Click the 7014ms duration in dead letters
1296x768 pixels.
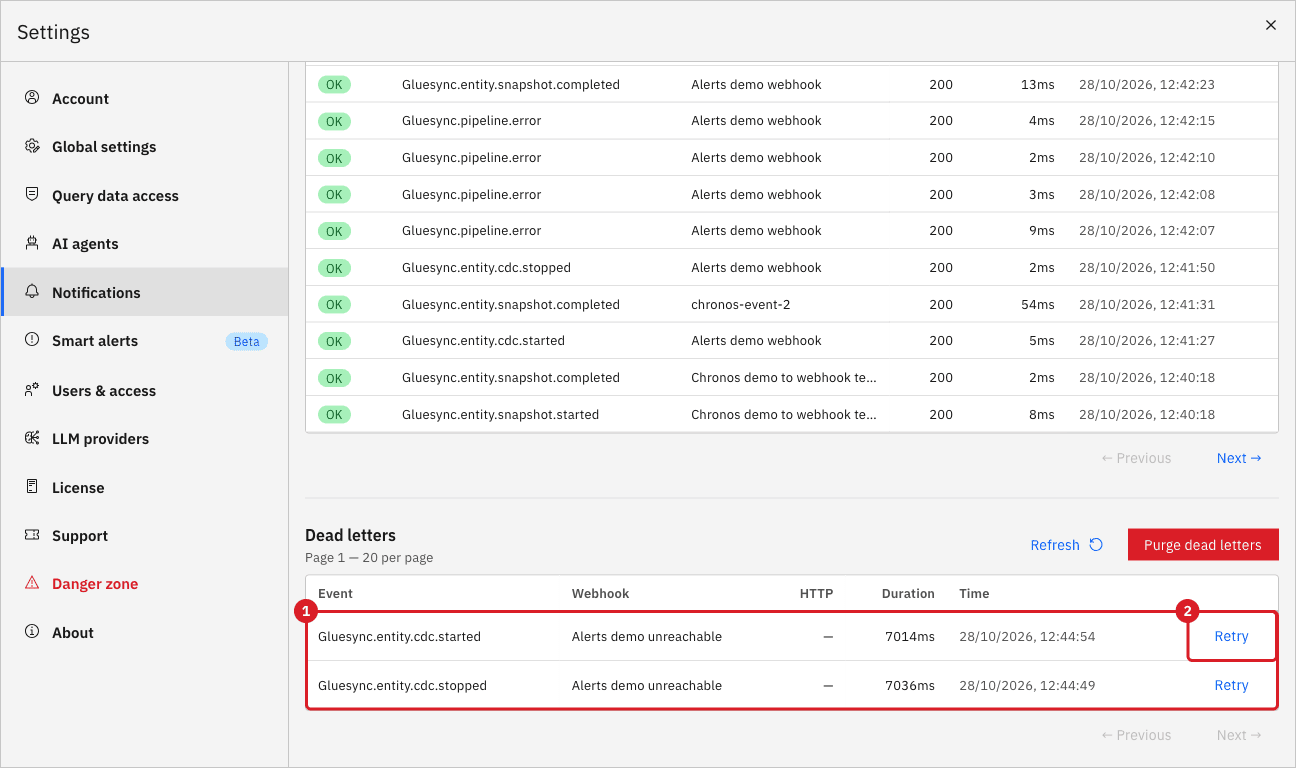pyautogui.click(x=910, y=636)
